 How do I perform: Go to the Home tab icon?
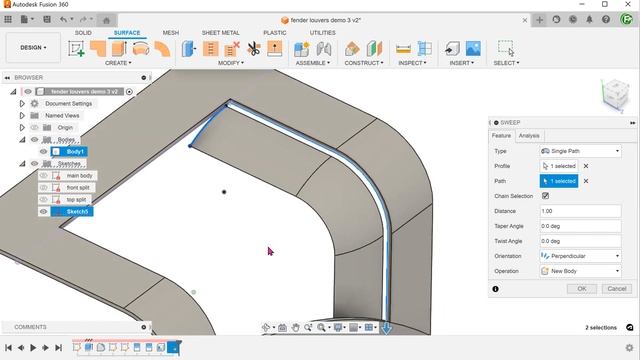click(x=106, y=20)
